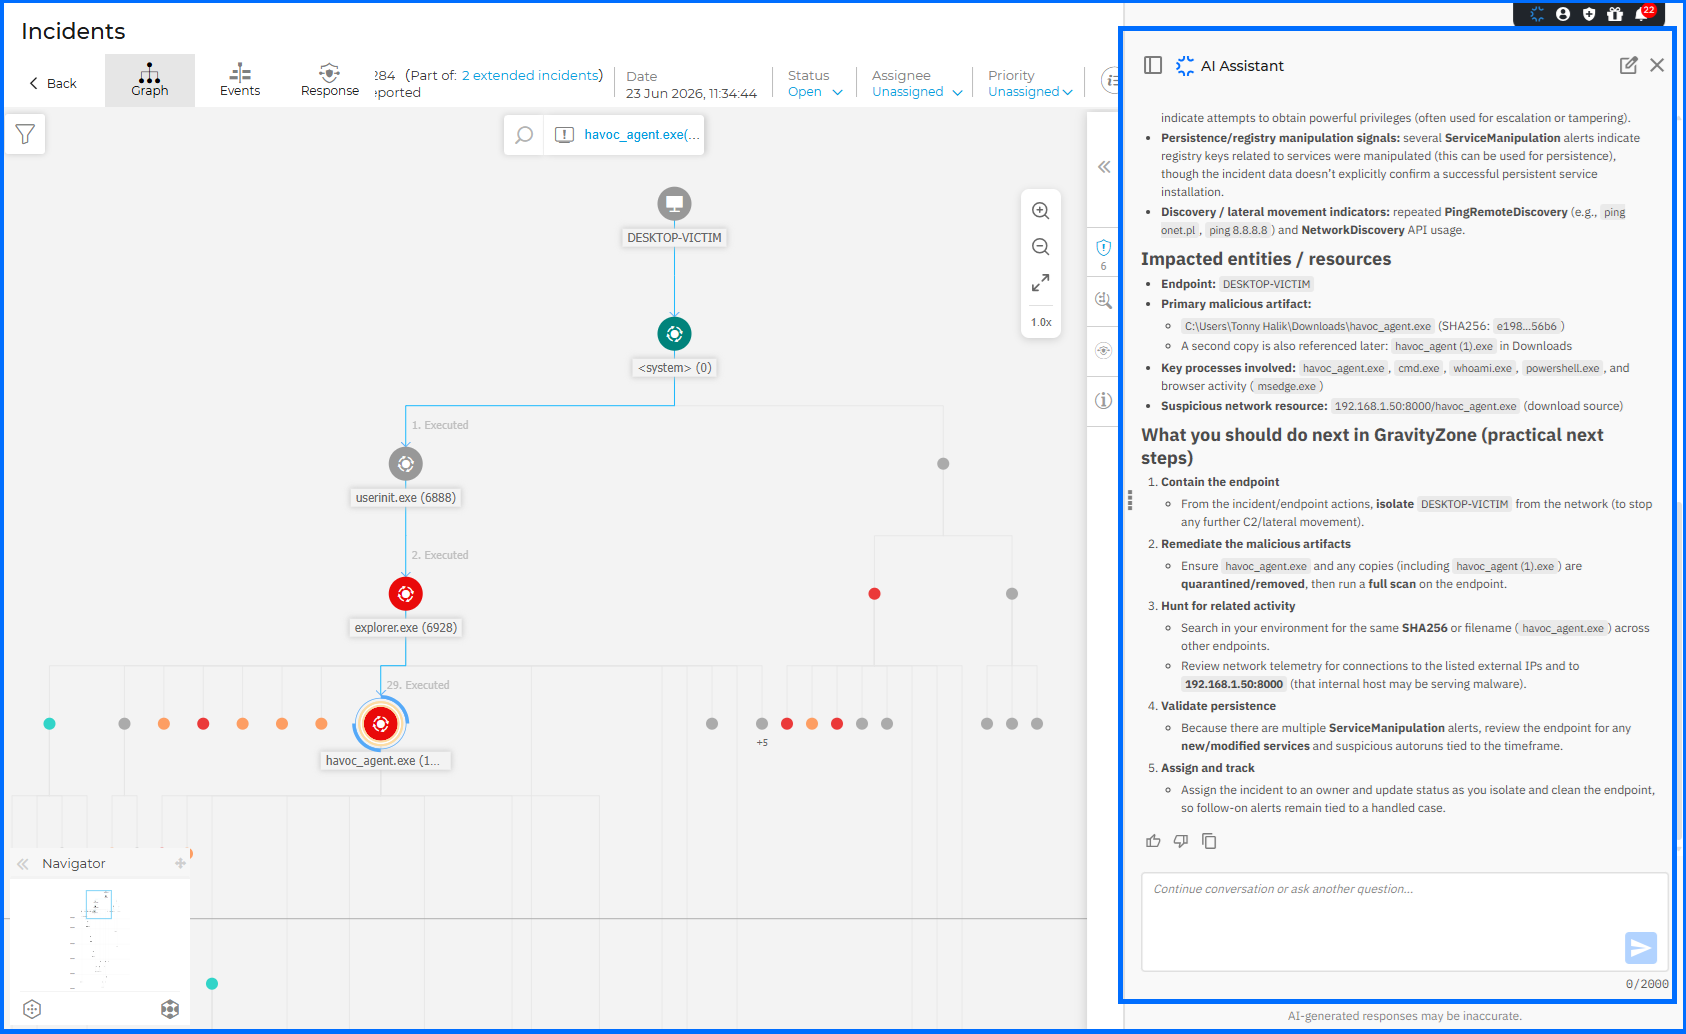Focus the continue conversation text box

[x=1404, y=922]
